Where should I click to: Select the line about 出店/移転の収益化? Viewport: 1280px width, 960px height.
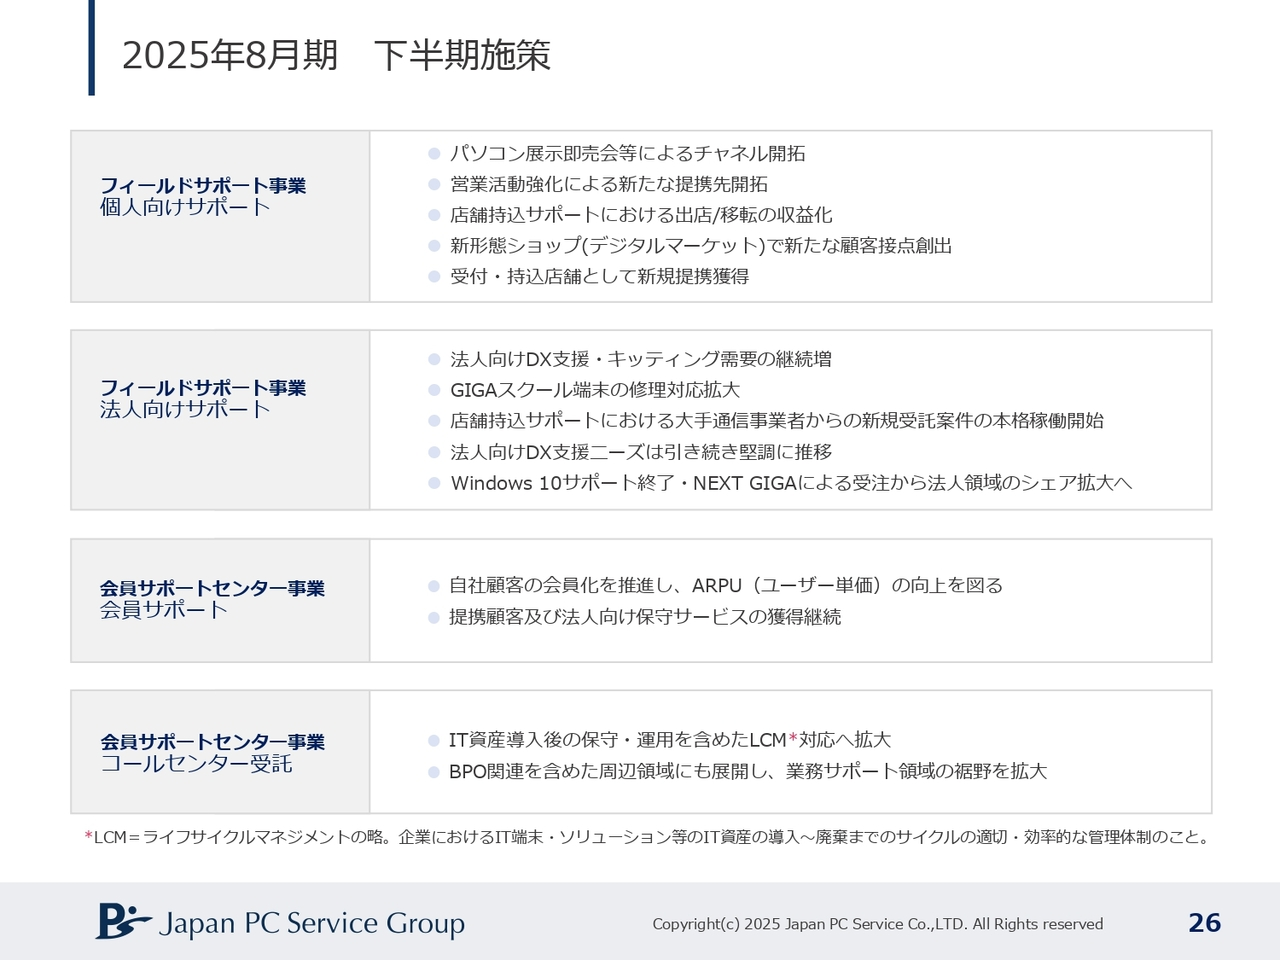[641, 215]
